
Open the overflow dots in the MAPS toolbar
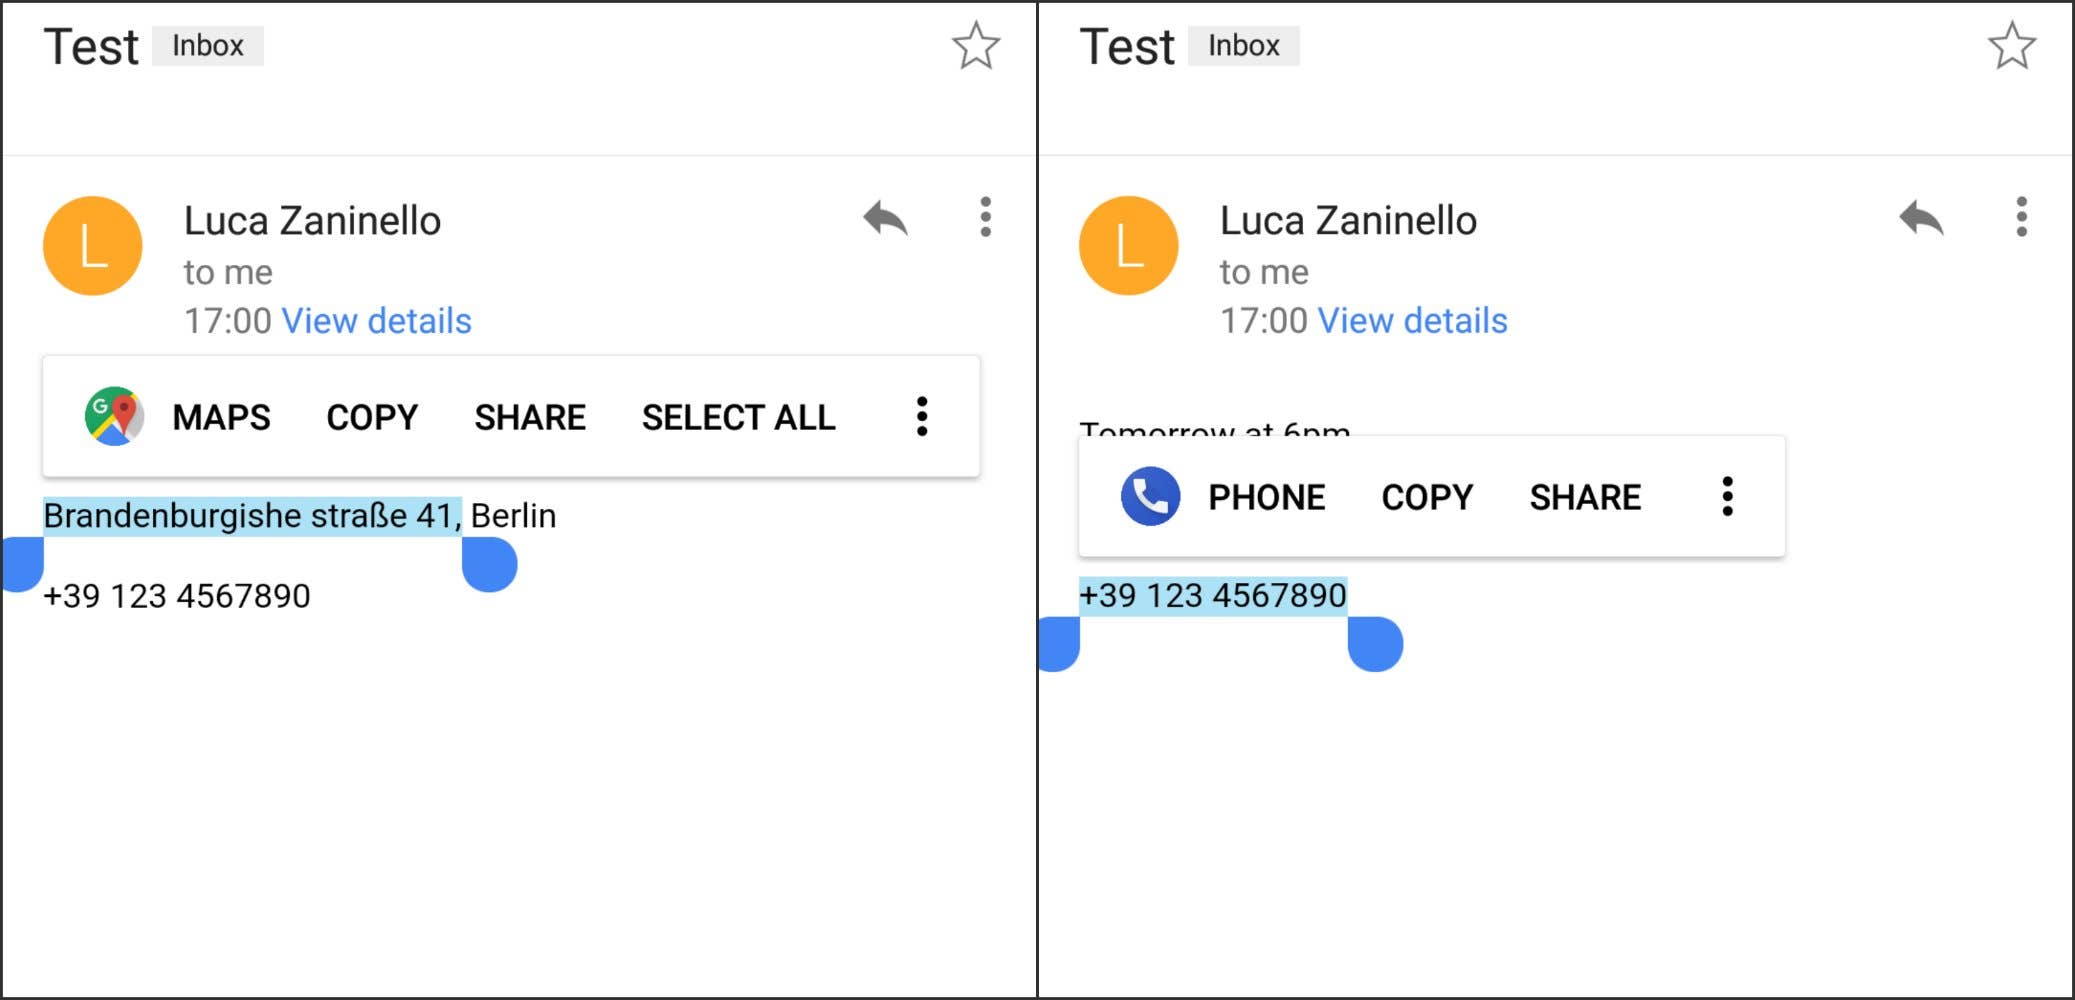click(921, 416)
